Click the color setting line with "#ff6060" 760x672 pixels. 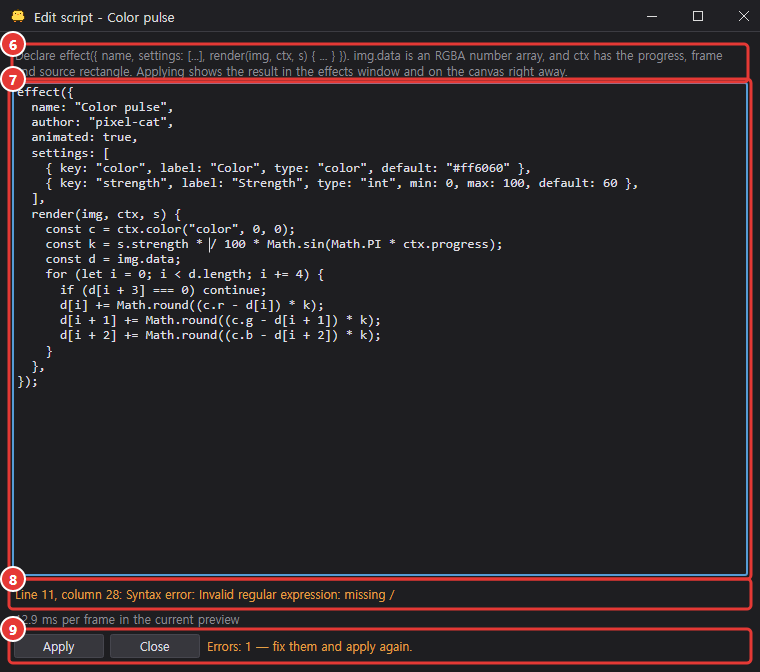(x=288, y=168)
